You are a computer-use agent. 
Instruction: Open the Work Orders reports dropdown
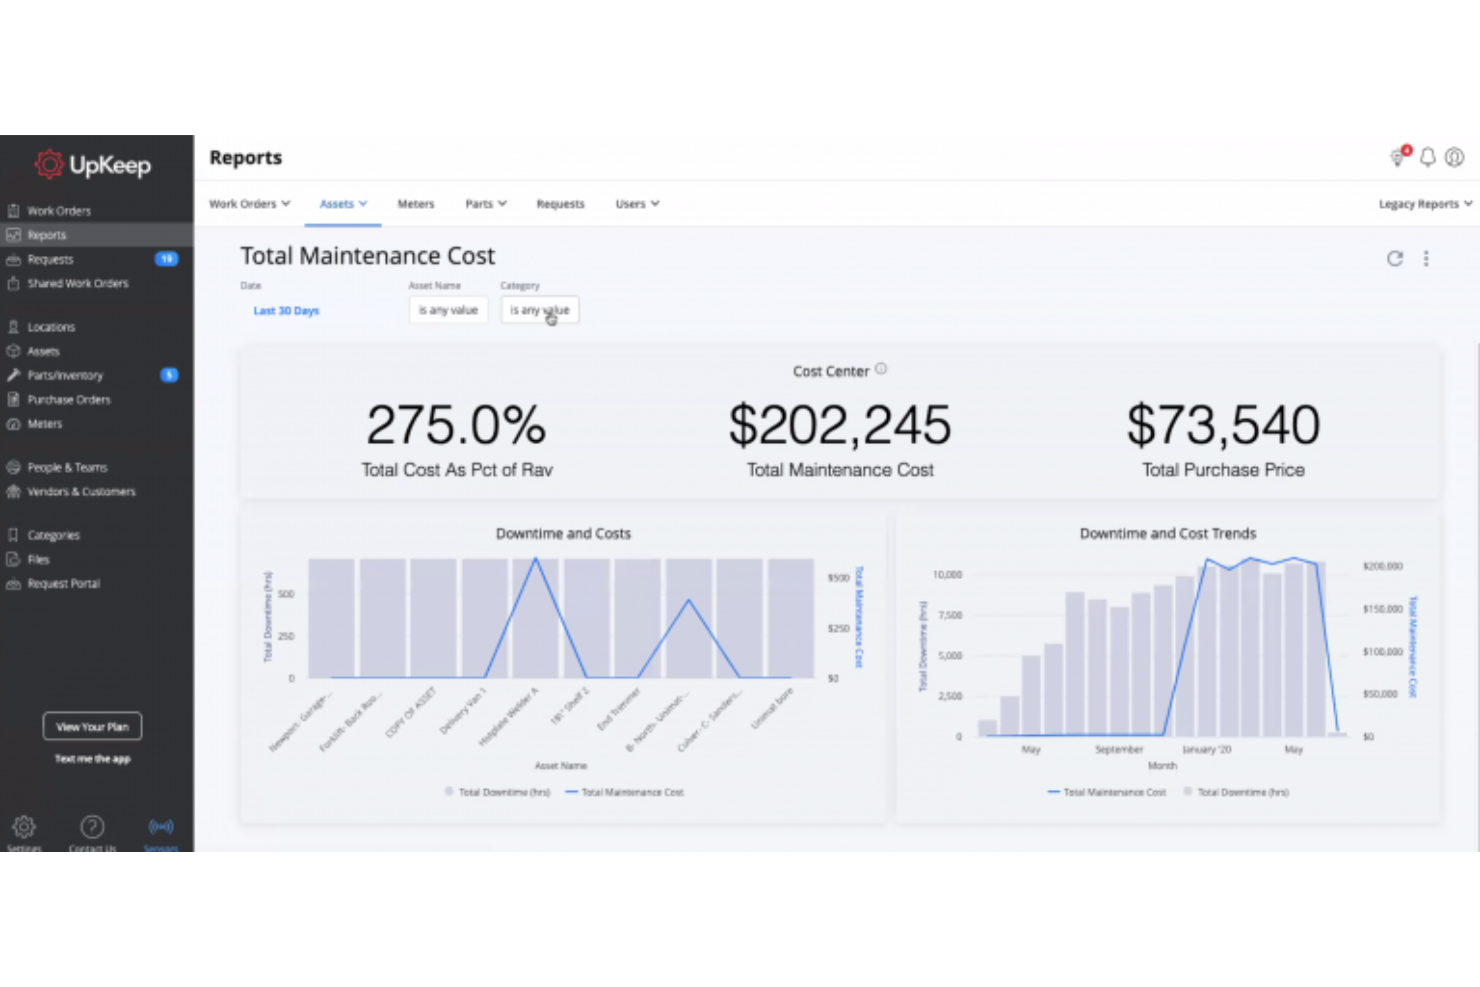click(248, 203)
